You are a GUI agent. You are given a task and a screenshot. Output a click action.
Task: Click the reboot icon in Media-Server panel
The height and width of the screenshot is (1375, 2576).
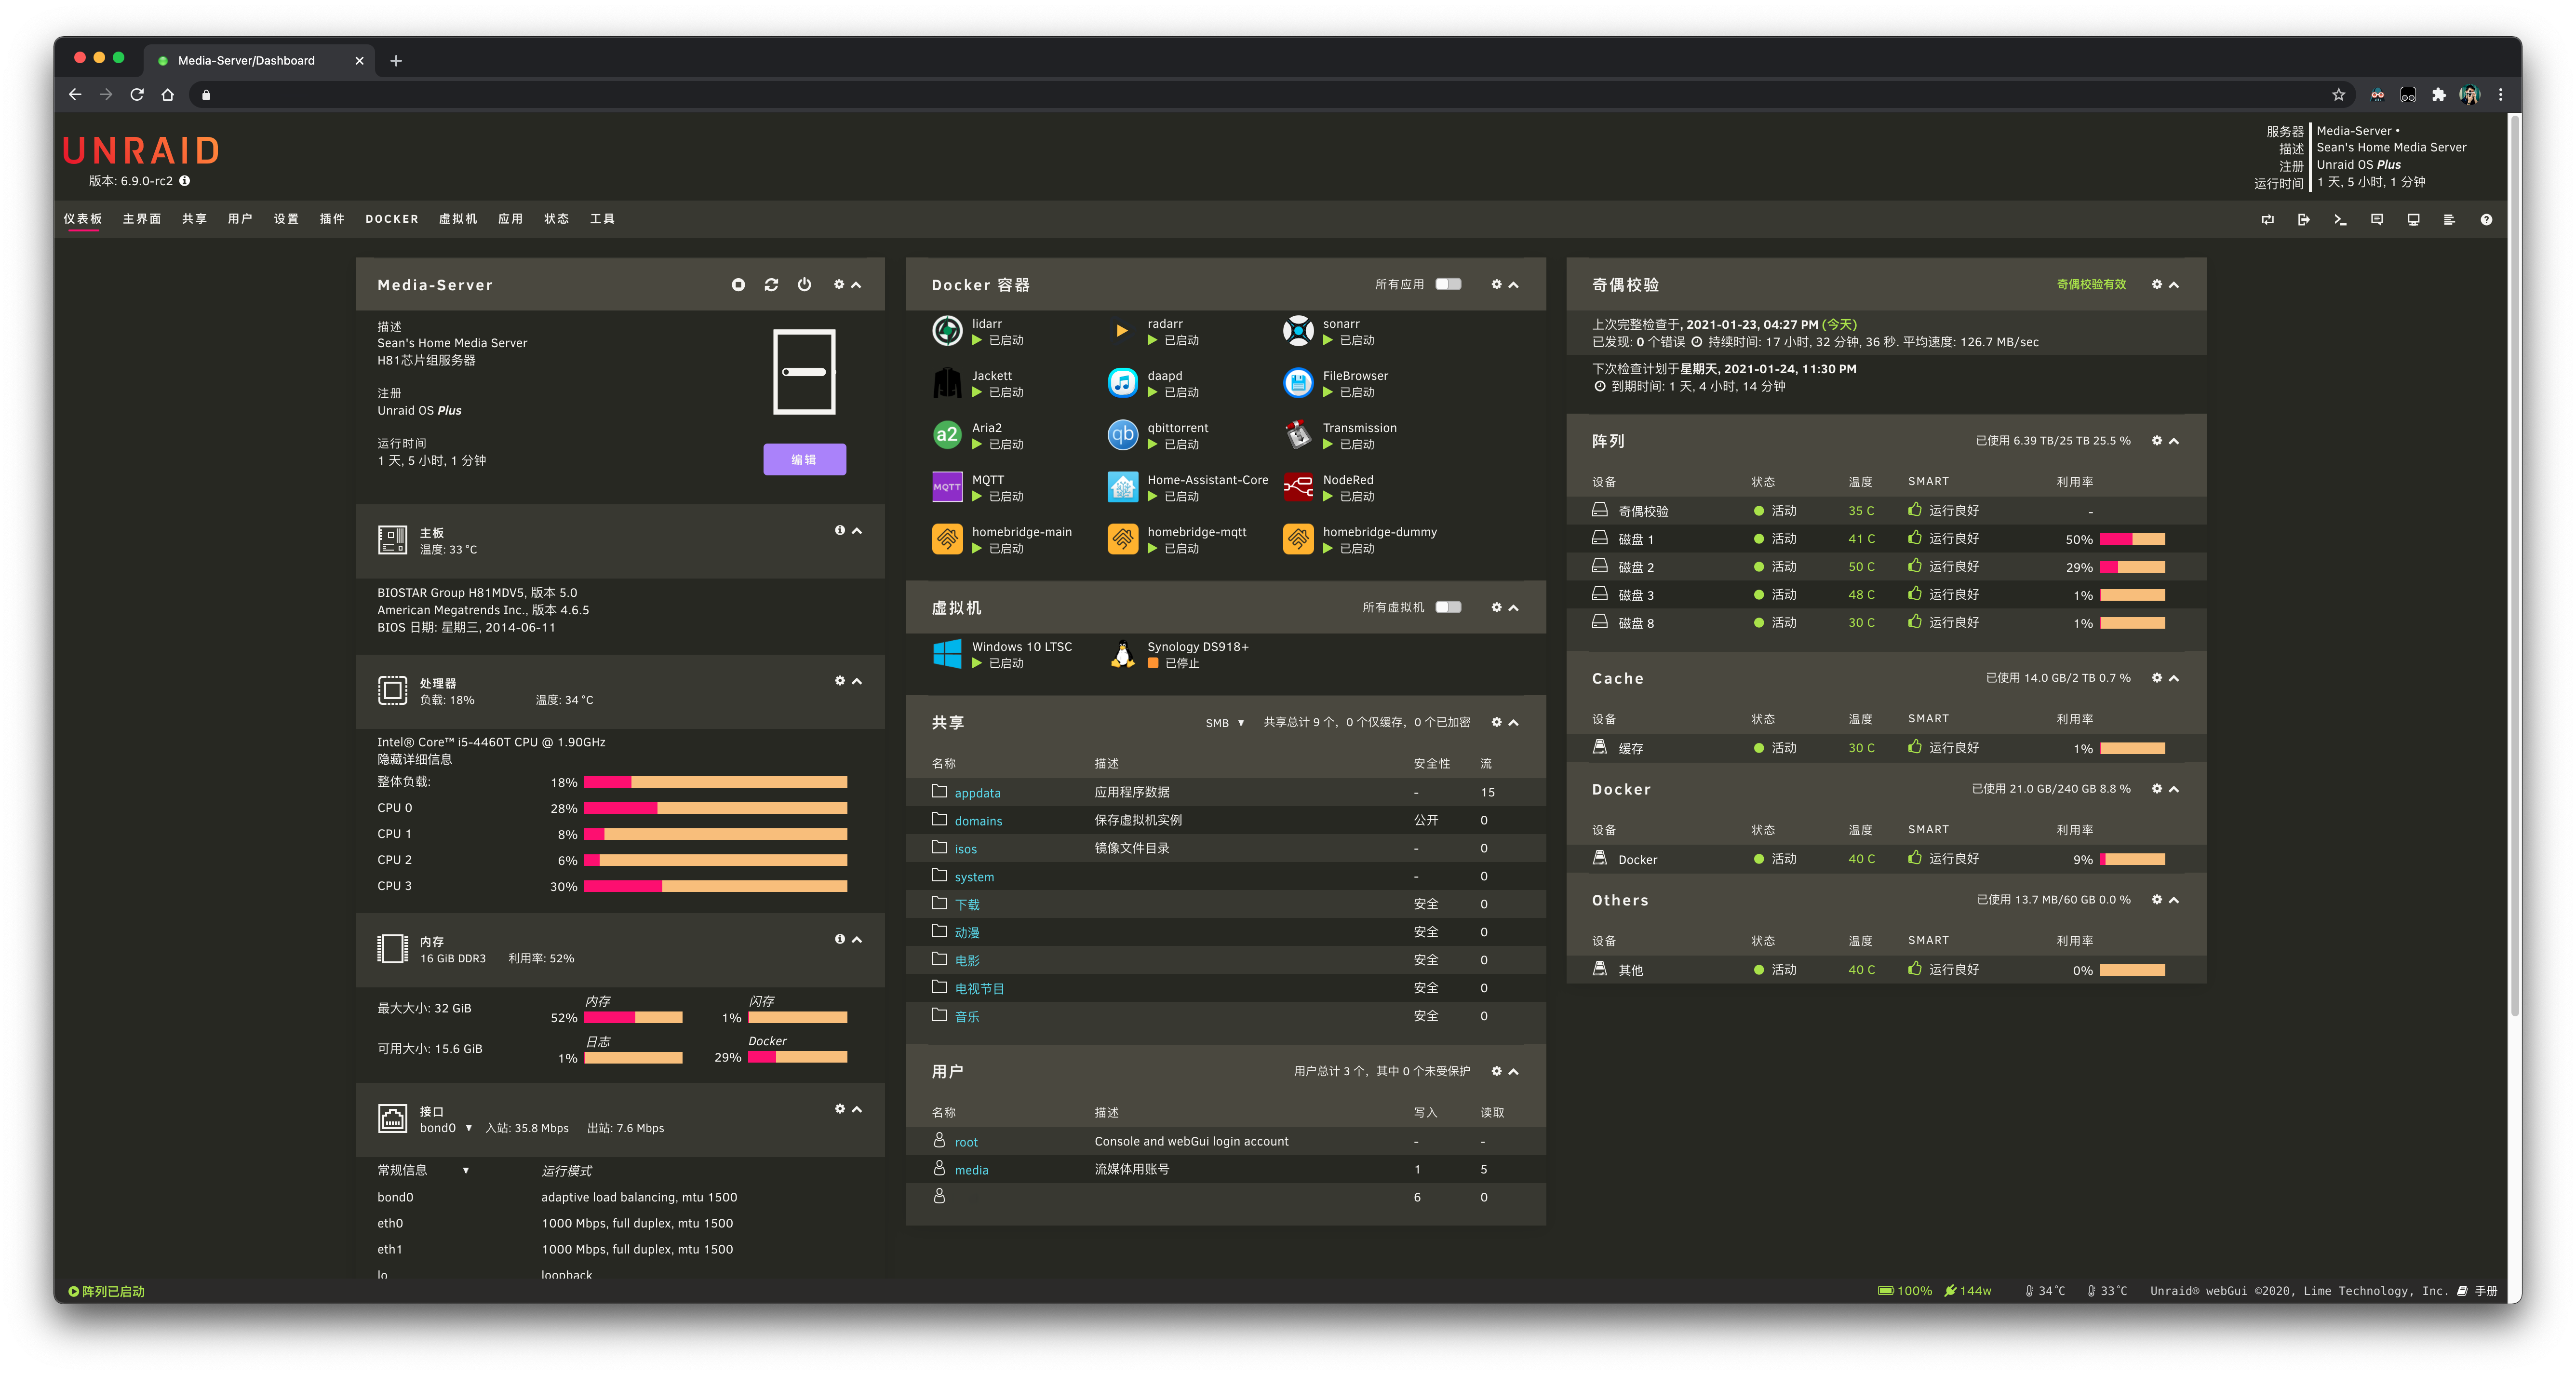pos(771,285)
